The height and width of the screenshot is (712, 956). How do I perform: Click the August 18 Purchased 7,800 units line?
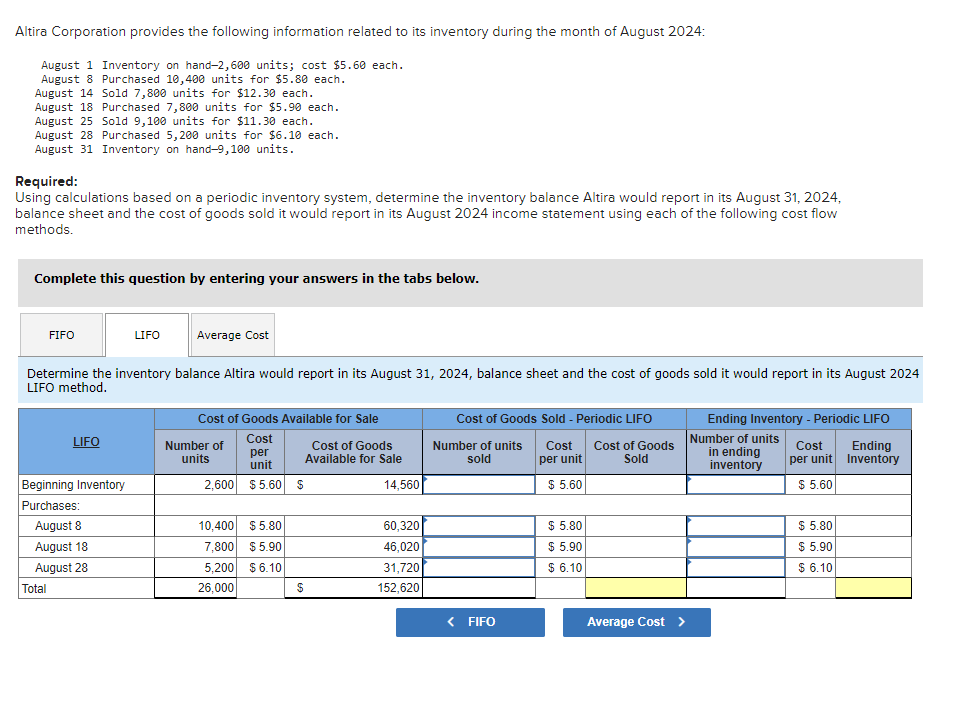tap(187, 107)
